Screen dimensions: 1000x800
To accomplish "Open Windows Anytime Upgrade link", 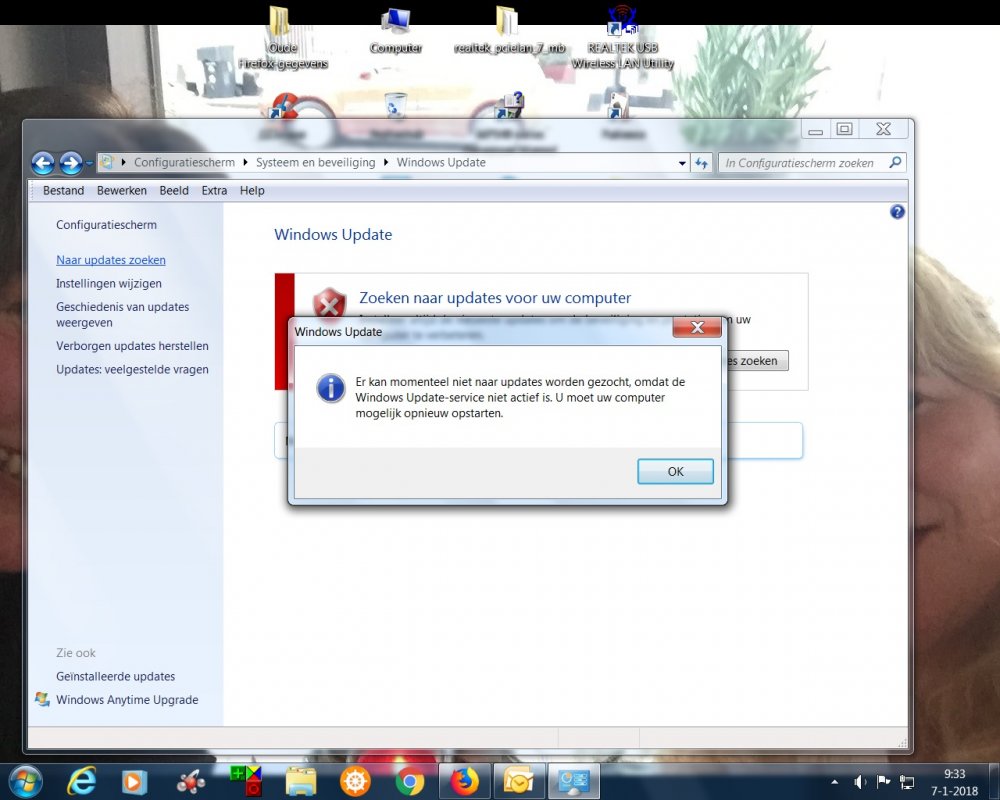I will point(127,700).
